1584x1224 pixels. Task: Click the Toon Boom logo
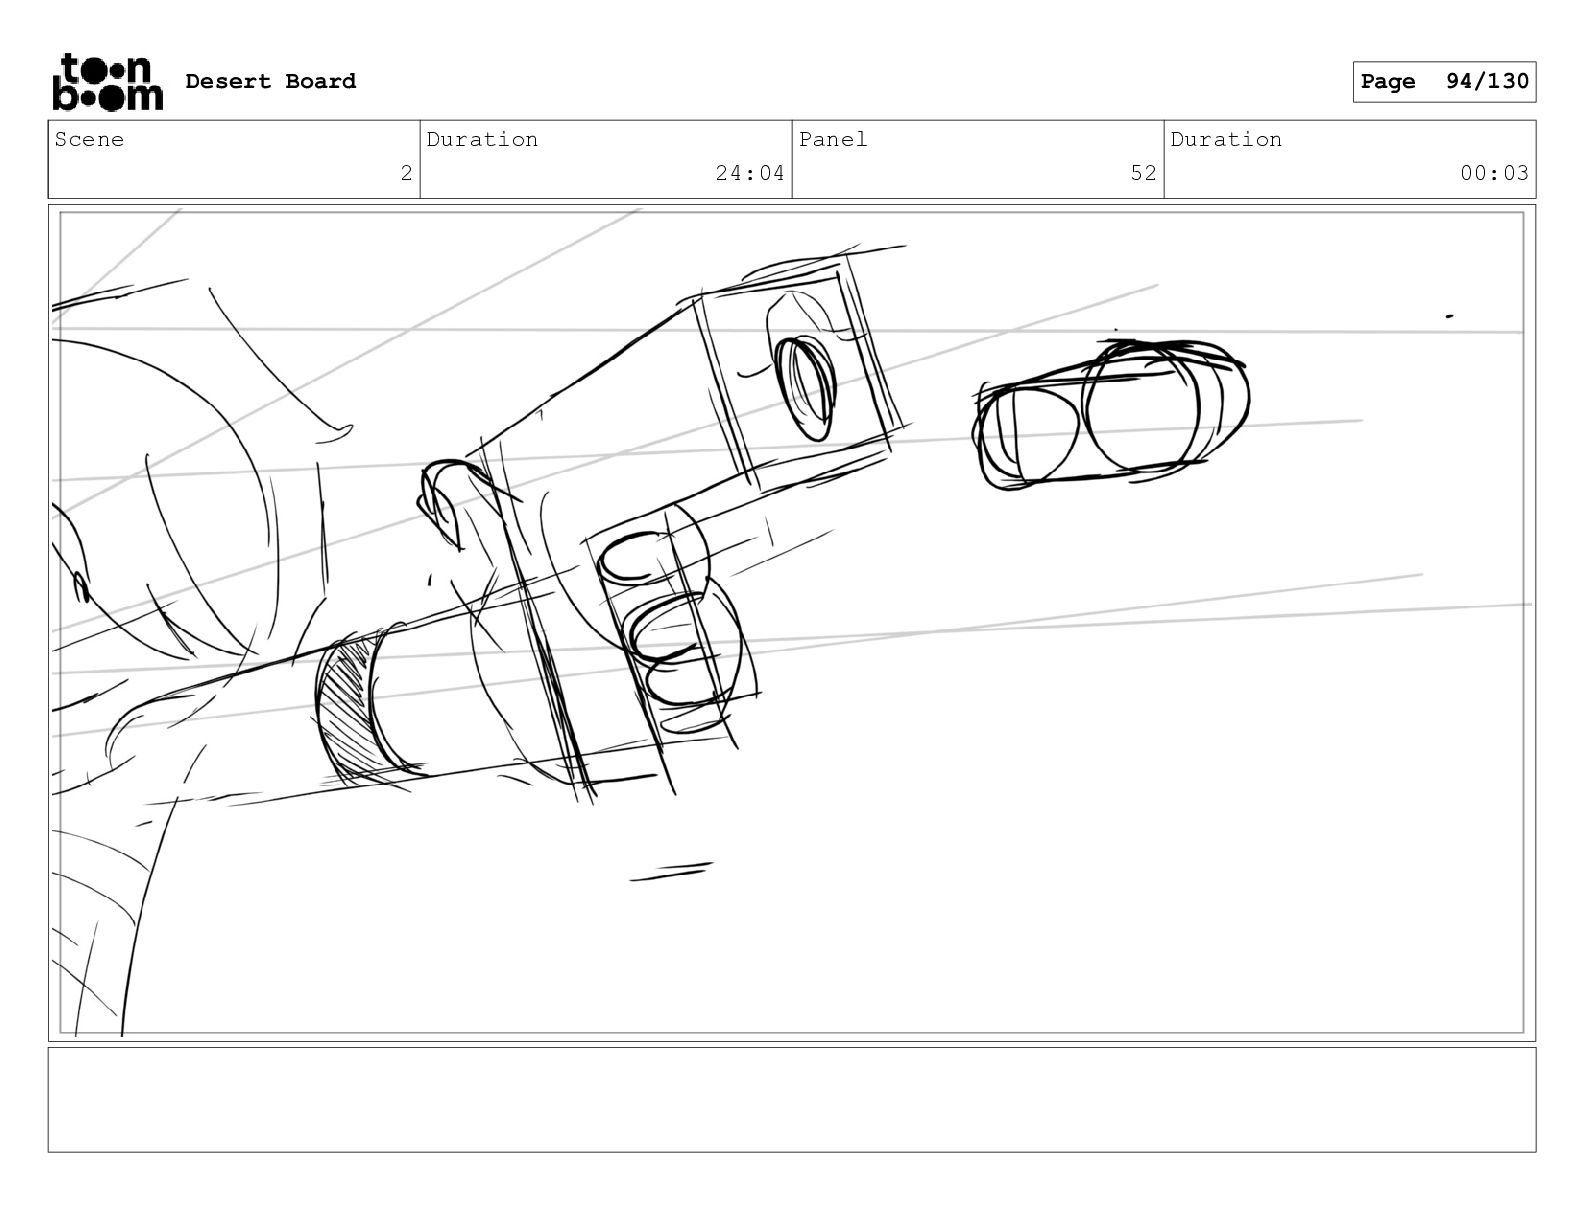107,82
